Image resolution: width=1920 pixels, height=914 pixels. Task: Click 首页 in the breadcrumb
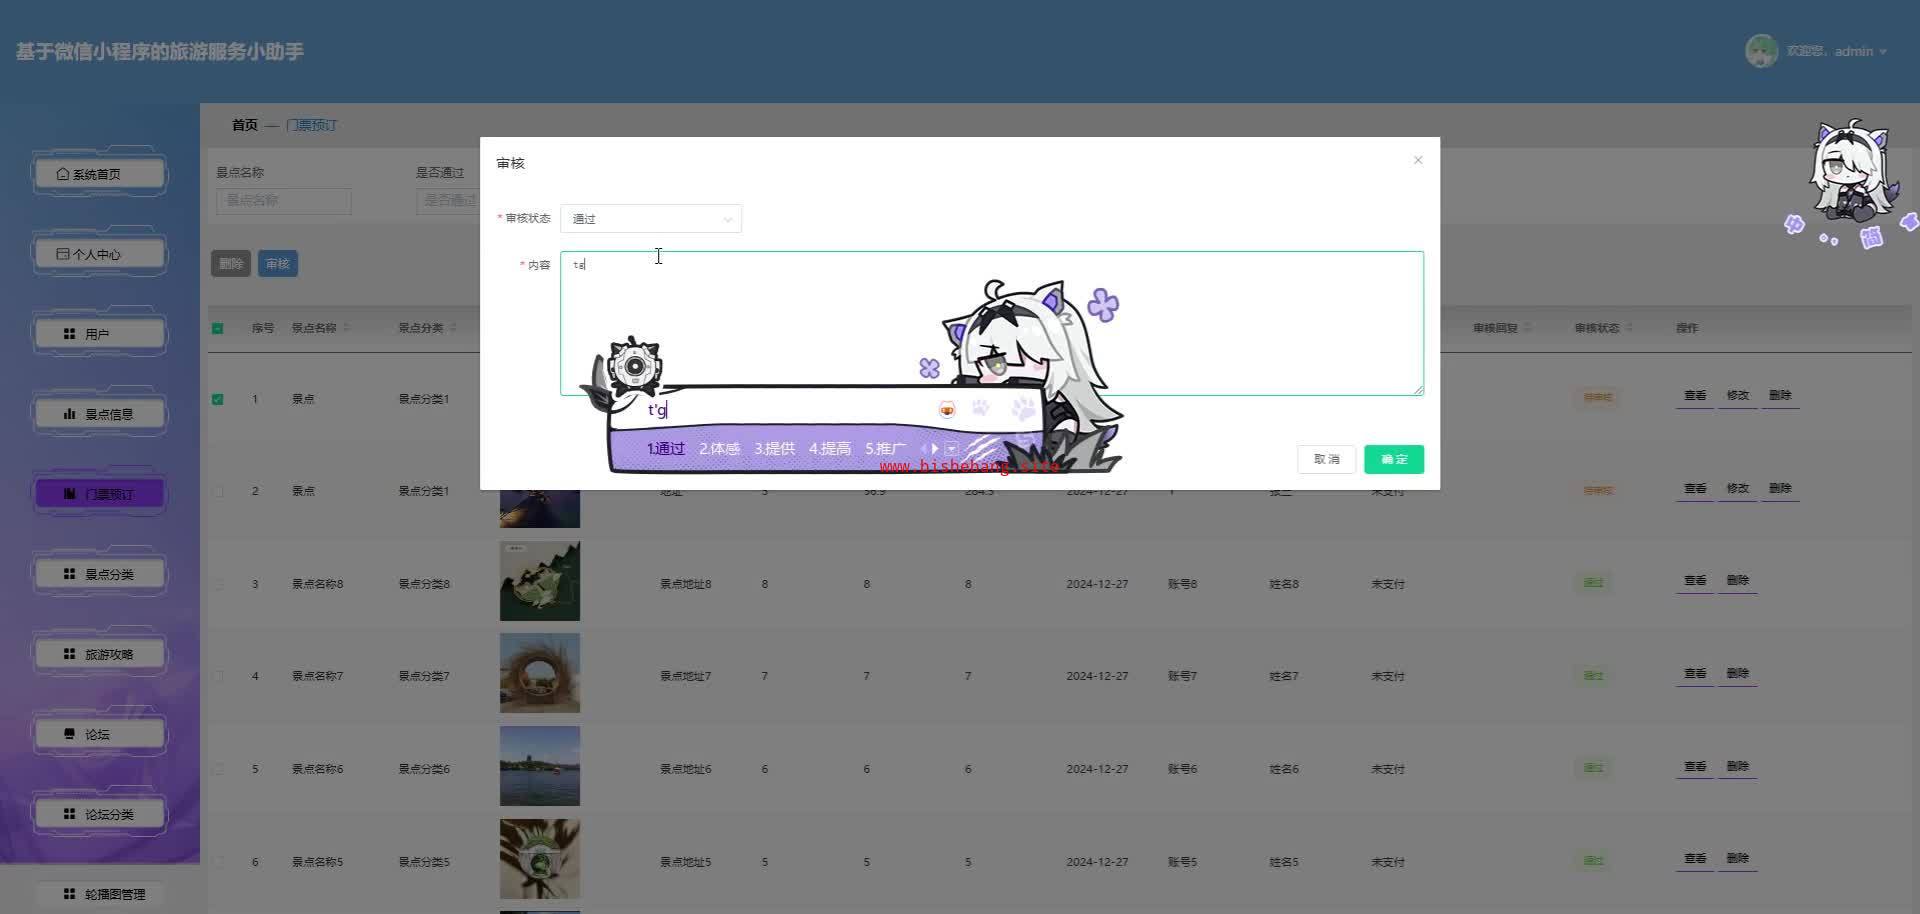245,125
